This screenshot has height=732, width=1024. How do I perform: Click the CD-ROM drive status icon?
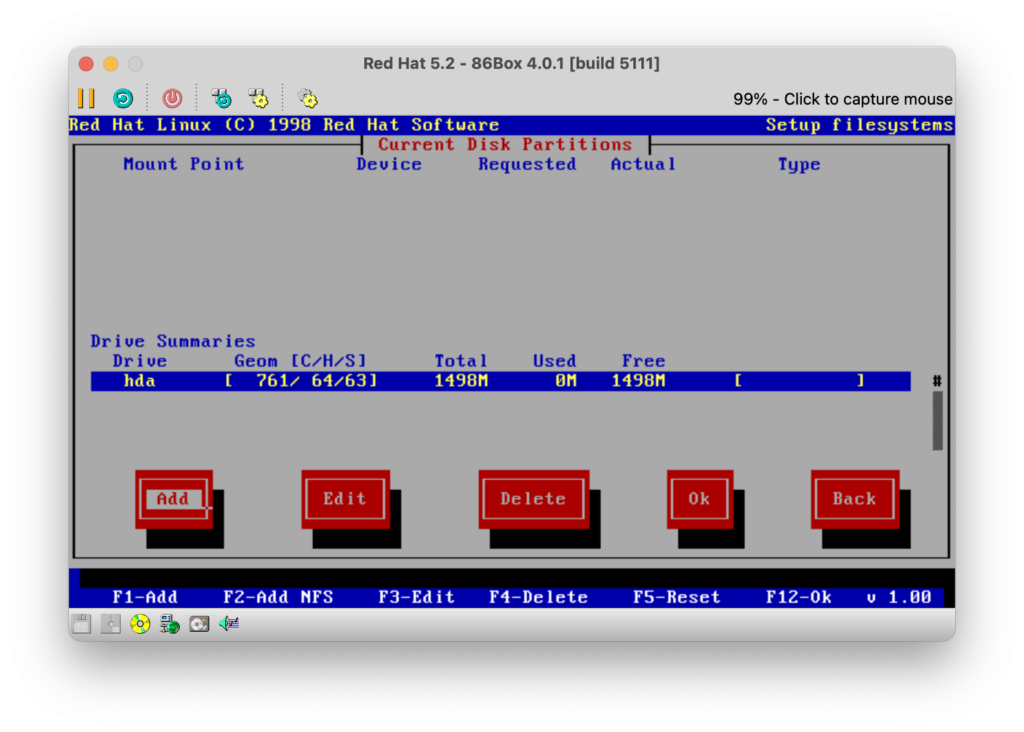click(140, 624)
